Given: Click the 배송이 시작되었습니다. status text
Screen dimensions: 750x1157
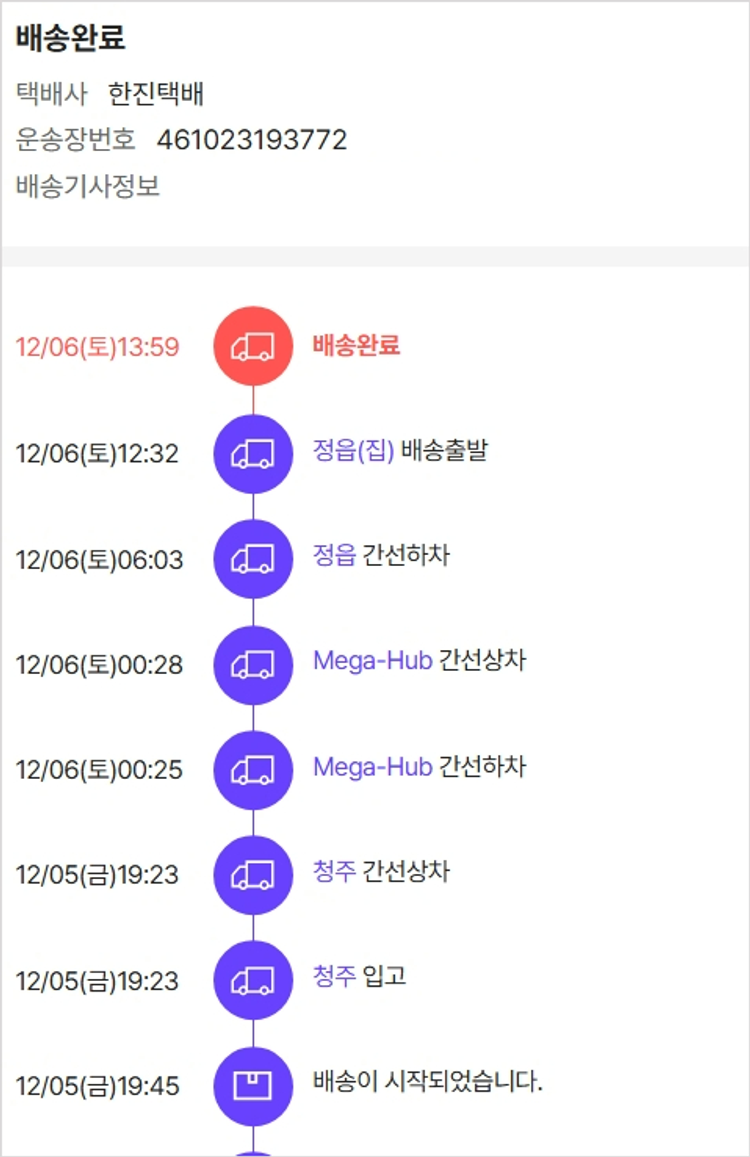Looking at the screenshot, I should tap(427, 1081).
